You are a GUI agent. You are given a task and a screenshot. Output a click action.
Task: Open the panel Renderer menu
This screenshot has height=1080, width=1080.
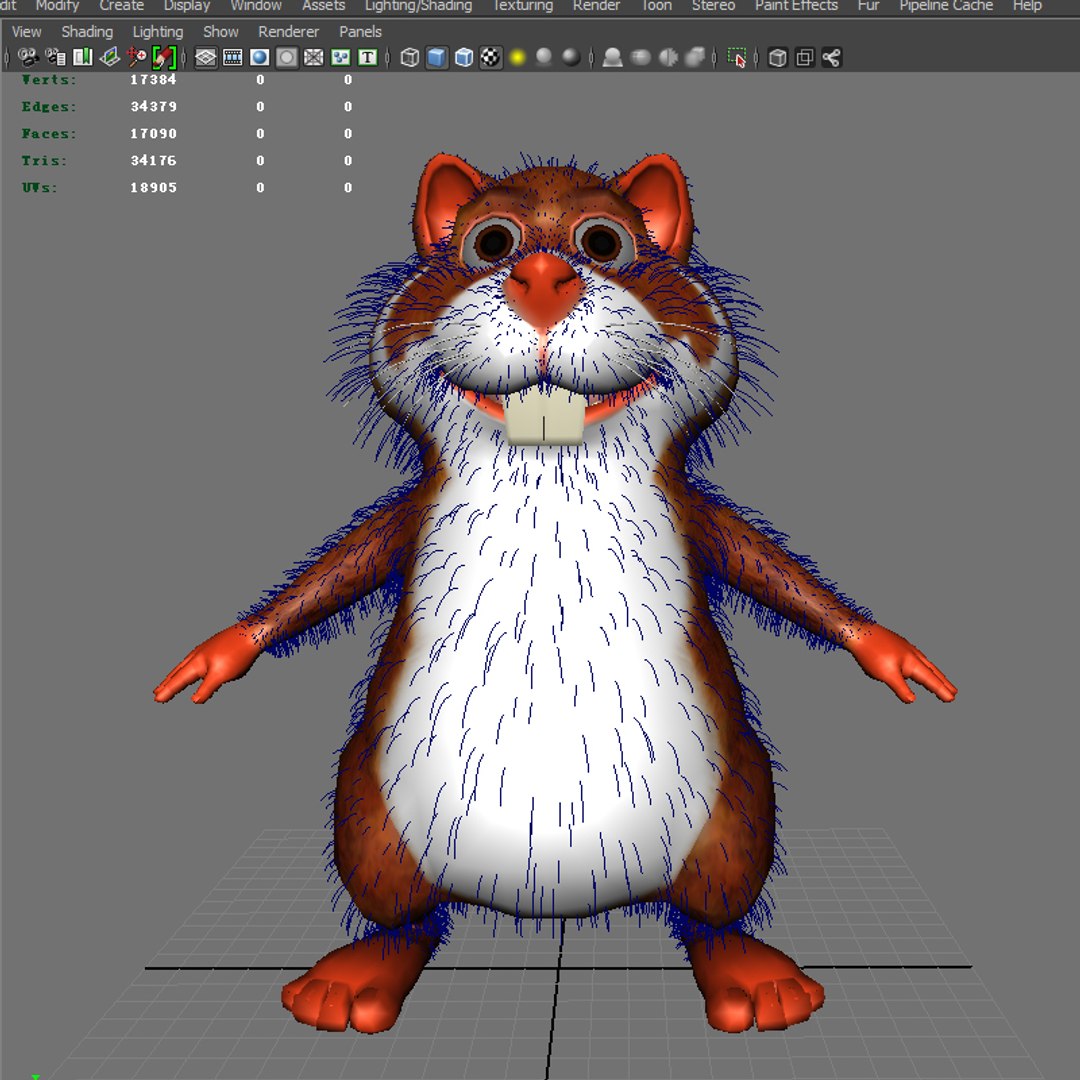tap(289, 32)
